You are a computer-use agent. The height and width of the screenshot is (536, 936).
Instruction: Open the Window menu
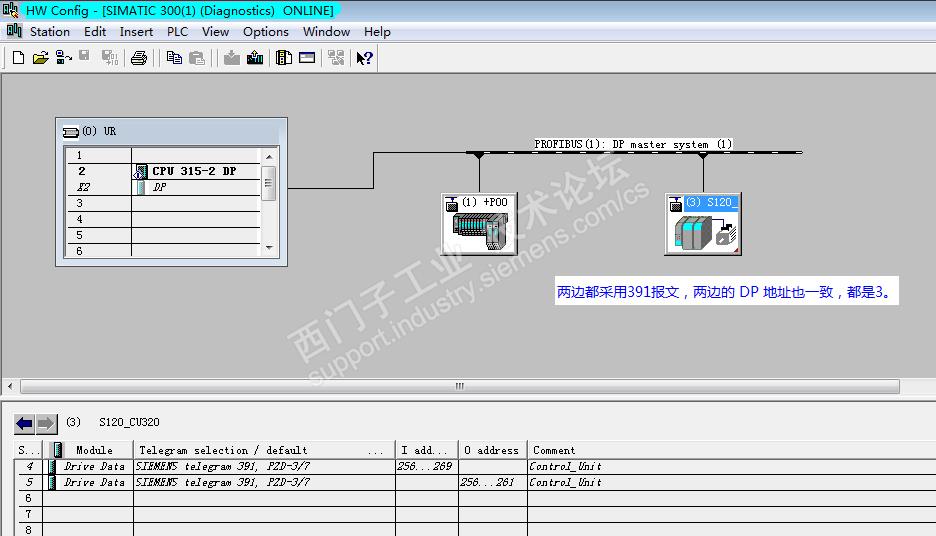point(326,32)
